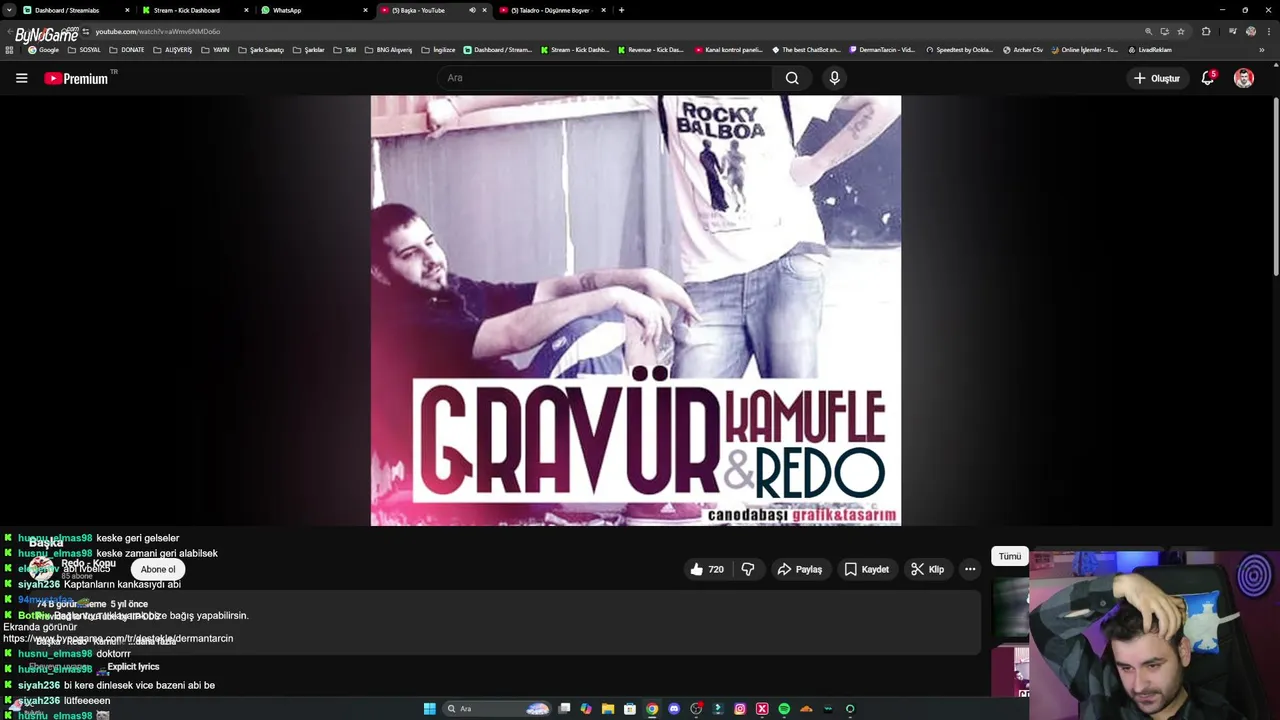Share the video via Paylaş button

click(x=800, y=569)
